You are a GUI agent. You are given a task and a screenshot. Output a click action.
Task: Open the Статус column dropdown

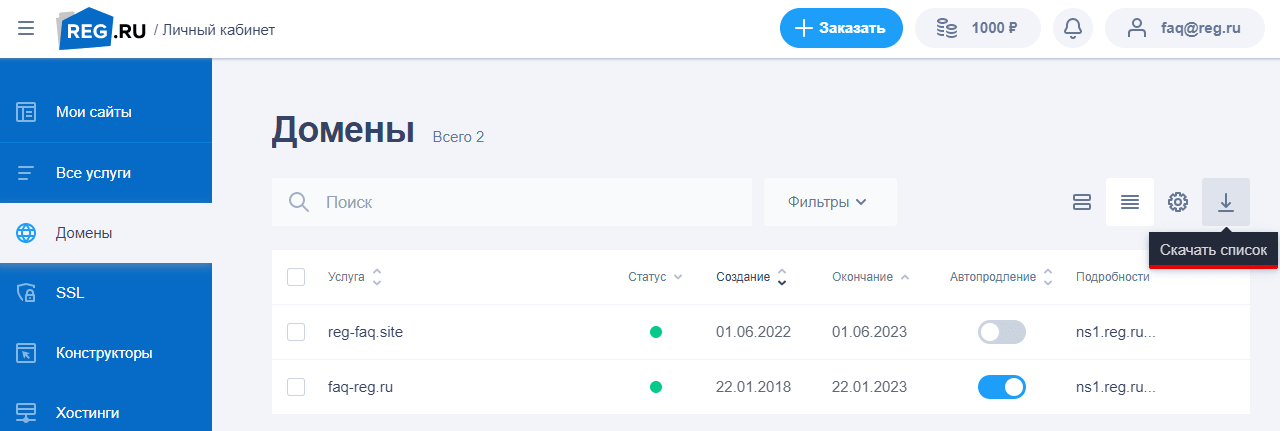click(x=655, y=277)
